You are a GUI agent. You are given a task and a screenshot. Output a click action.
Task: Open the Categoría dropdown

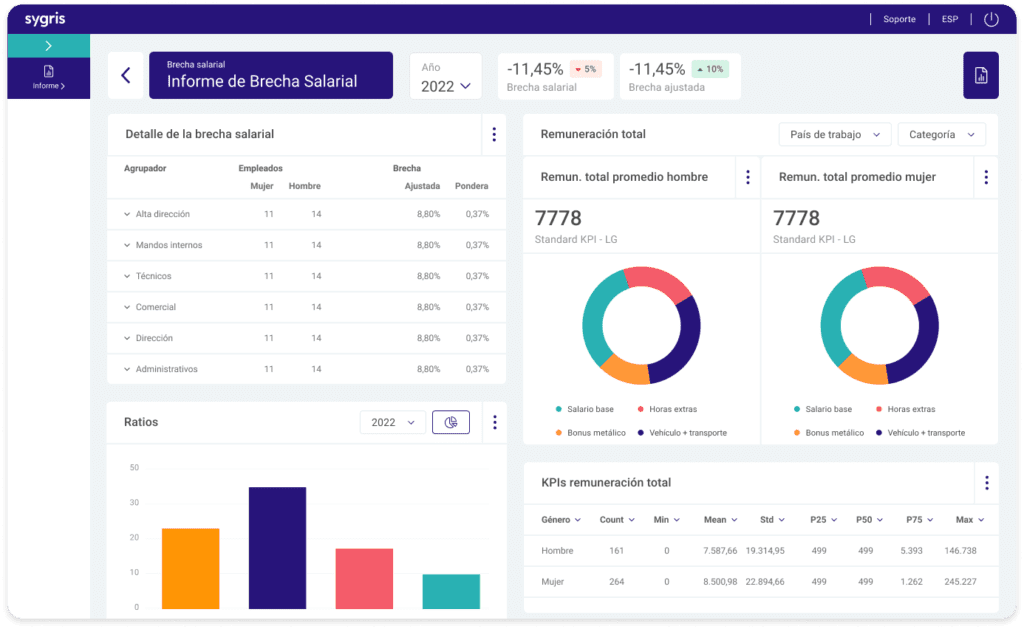pyautogui.click(x=941, y=134)
